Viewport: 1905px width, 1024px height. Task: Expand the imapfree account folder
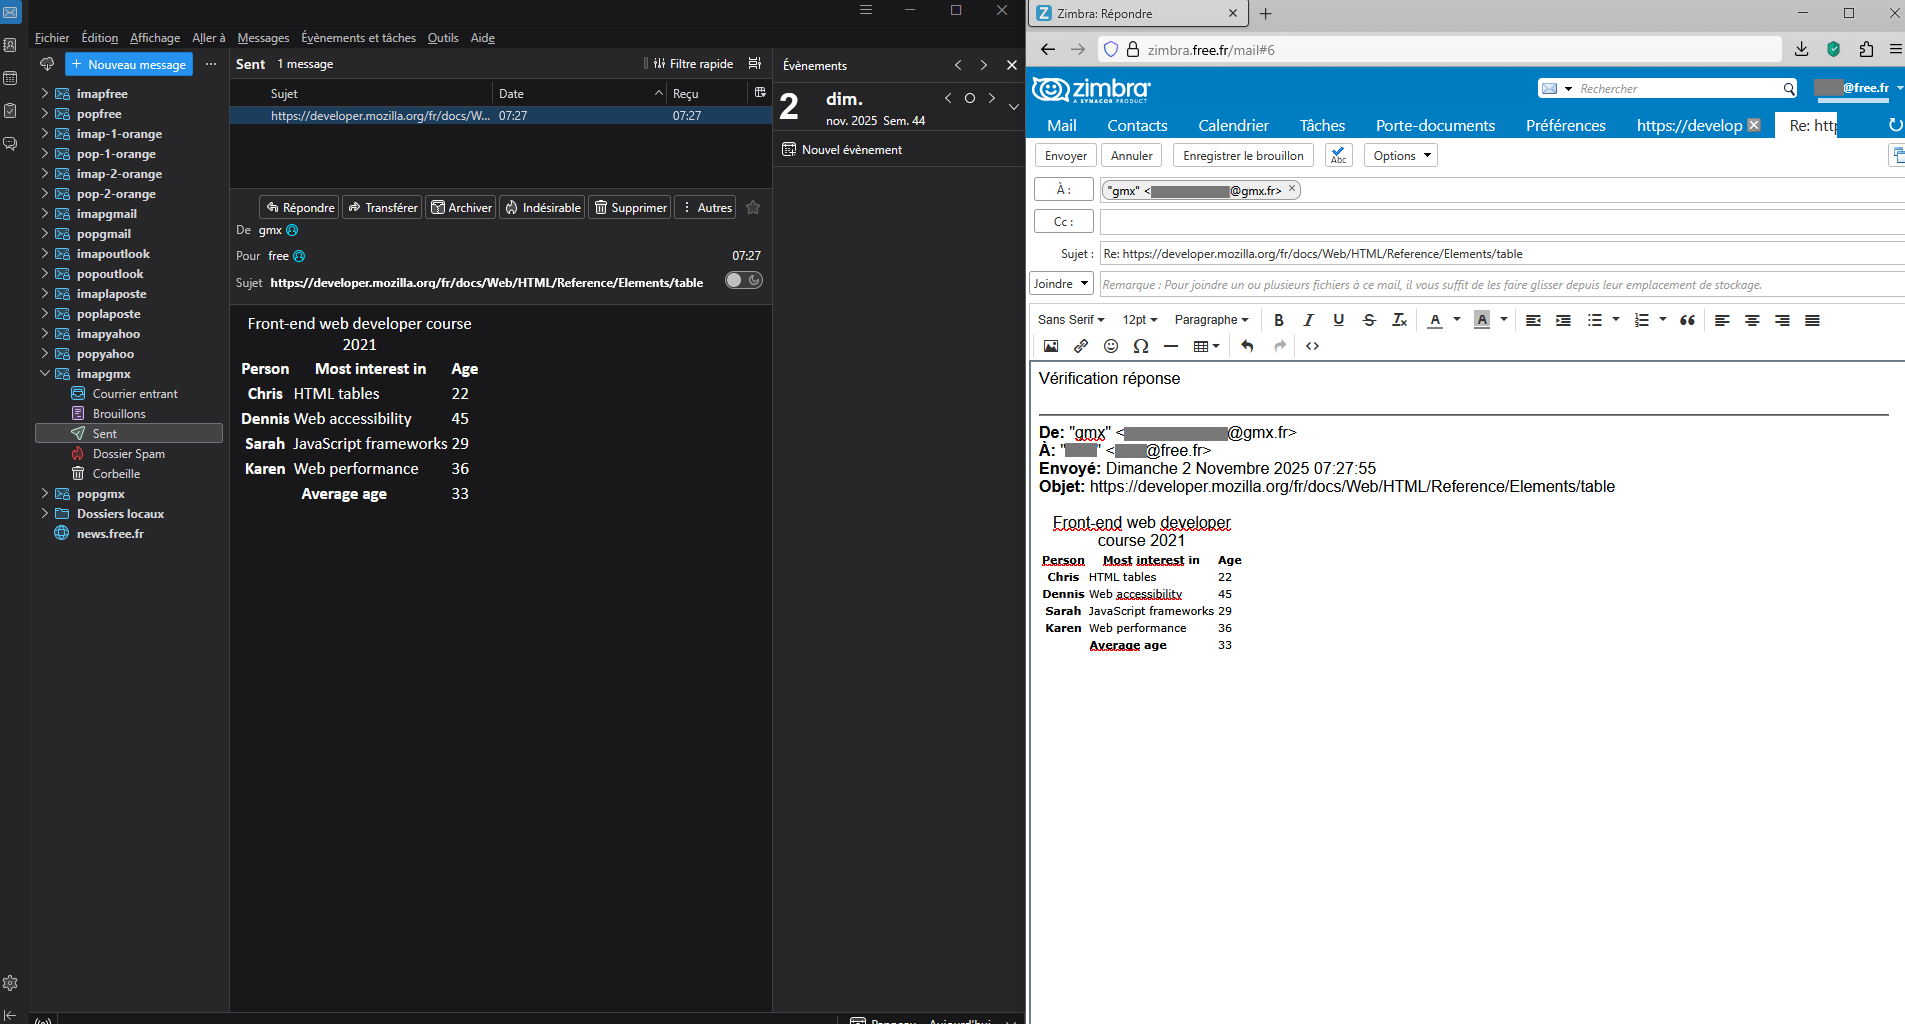pos(44,94)
